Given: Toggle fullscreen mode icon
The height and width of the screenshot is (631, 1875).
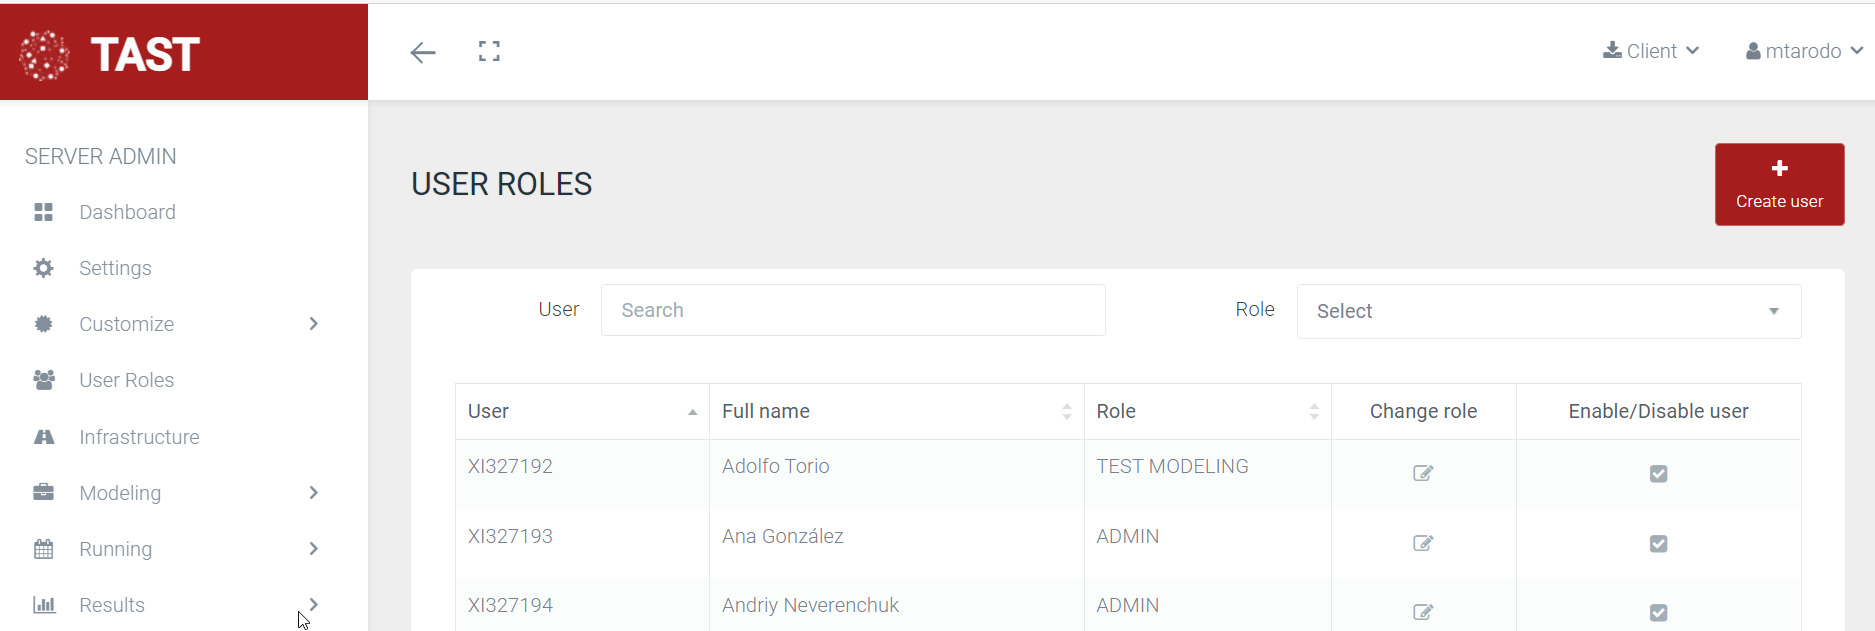Looking at the screenshot, I should pos(489,52).
